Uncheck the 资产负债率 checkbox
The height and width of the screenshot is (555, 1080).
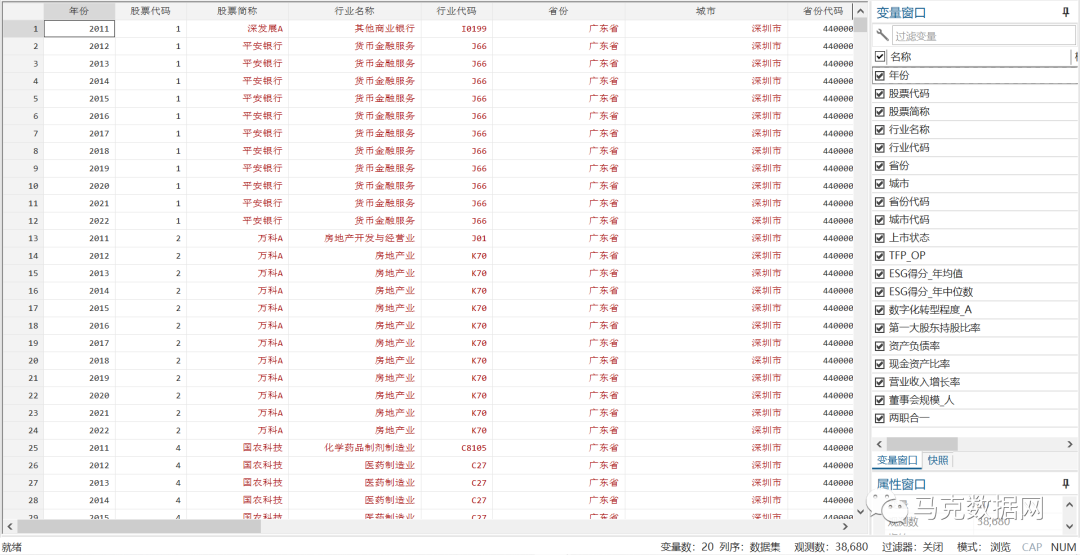point(880,346)
